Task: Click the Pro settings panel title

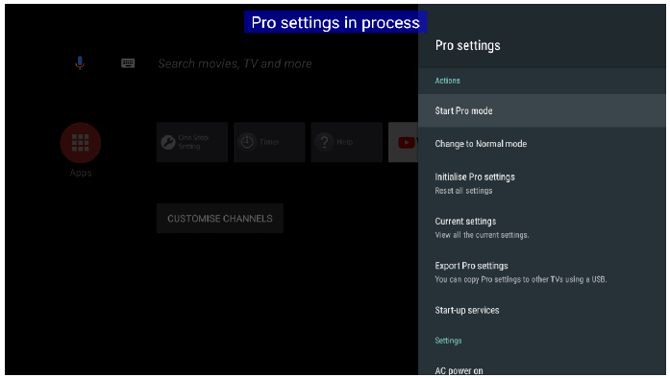Action: tap(467, 45)
